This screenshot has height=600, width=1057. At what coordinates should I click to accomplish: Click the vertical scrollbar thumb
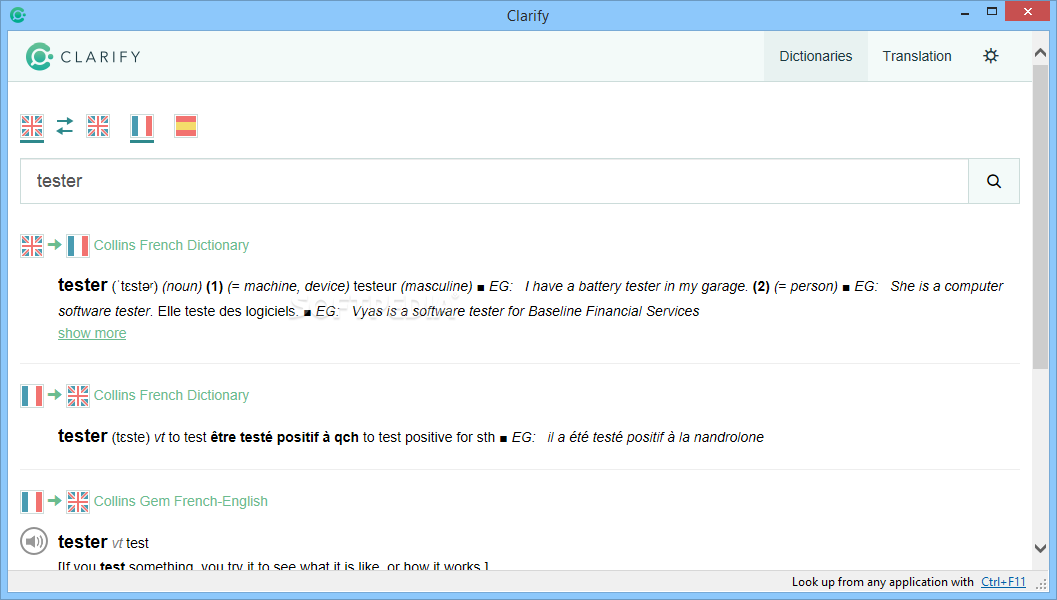[x=1040, y=216]
